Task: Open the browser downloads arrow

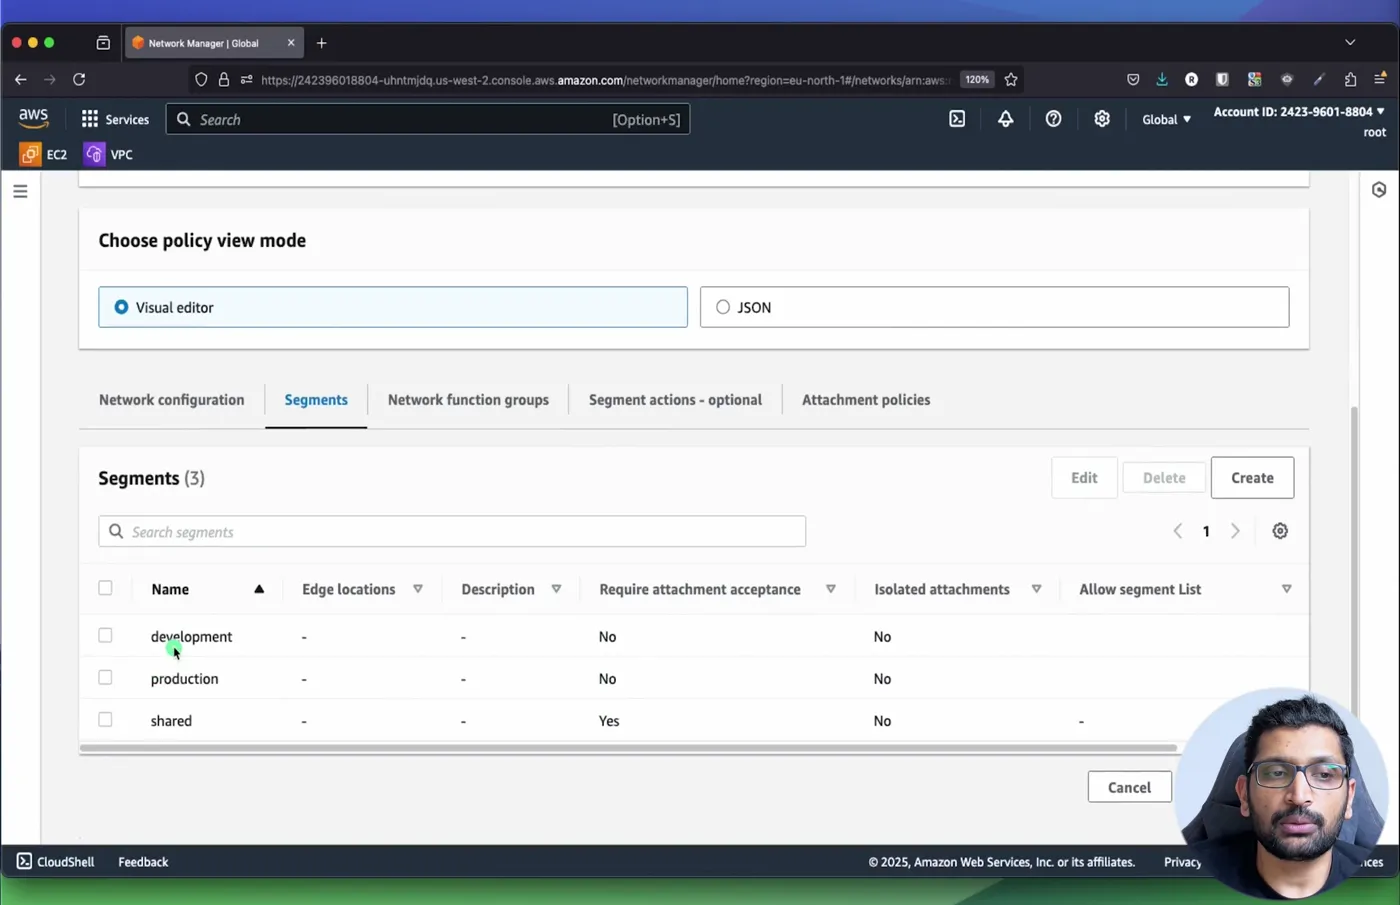Action: (1162, 79)
